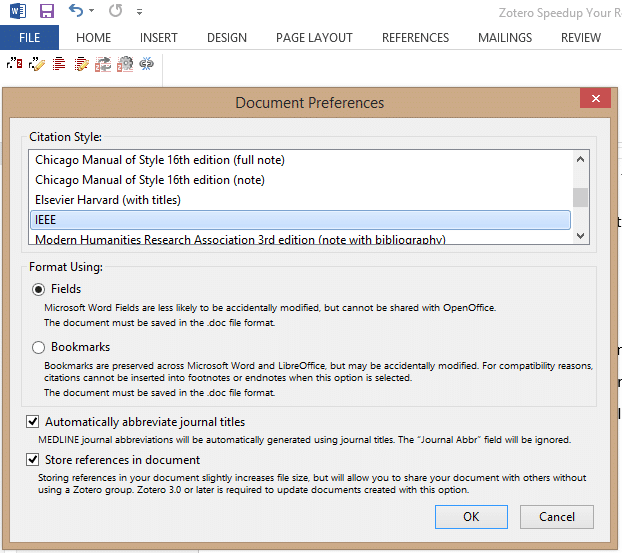Click the Save icon in Quick Access Toolbar
The width and height of the screenshot is (622, 553).
point(47,12)
